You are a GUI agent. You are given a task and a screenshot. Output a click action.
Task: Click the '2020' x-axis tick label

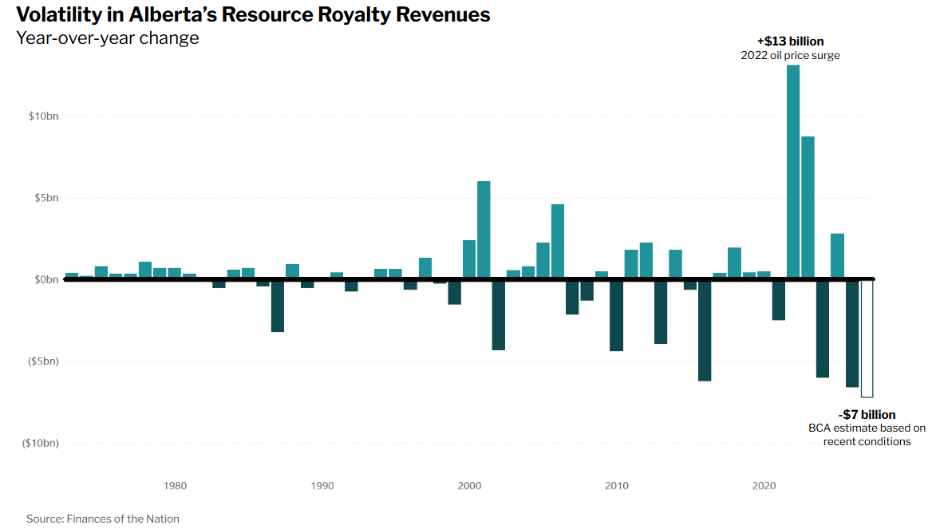[x=764, y=486]
